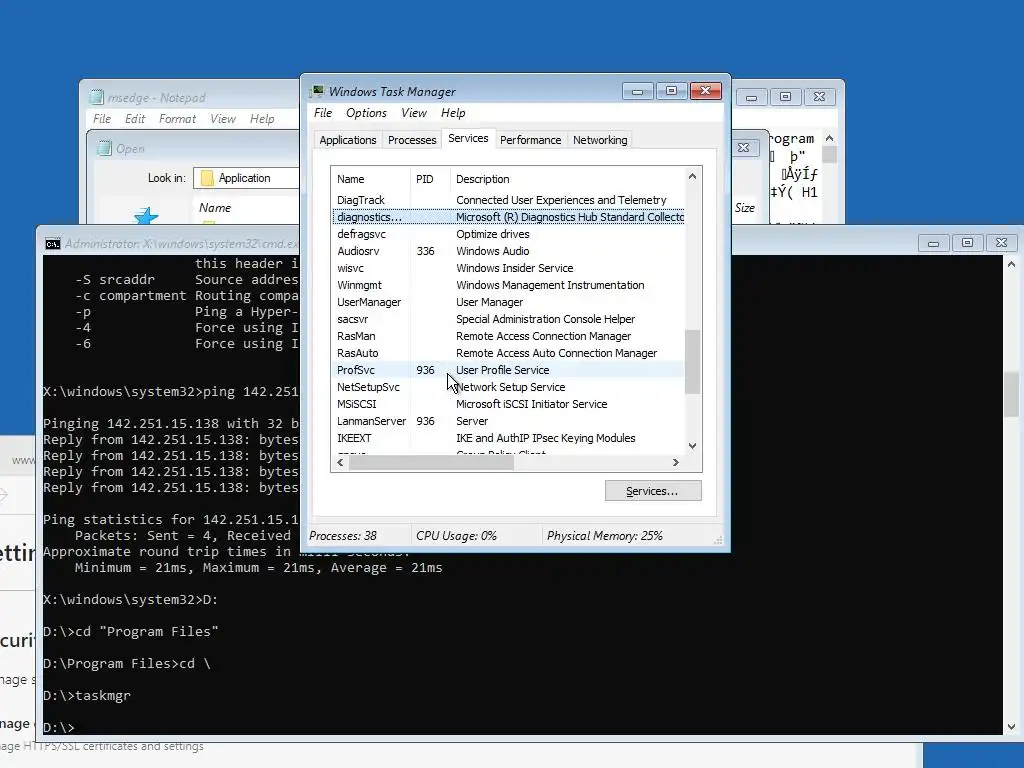The width and height of the screenshot is (1024, 768).
Task: Click the Size column in Open dialog
Action: pyautogui.click(x=744, y=208)
